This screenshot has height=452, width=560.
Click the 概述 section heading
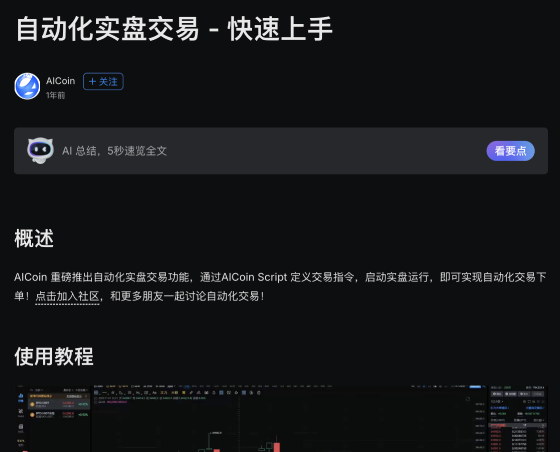34,238
